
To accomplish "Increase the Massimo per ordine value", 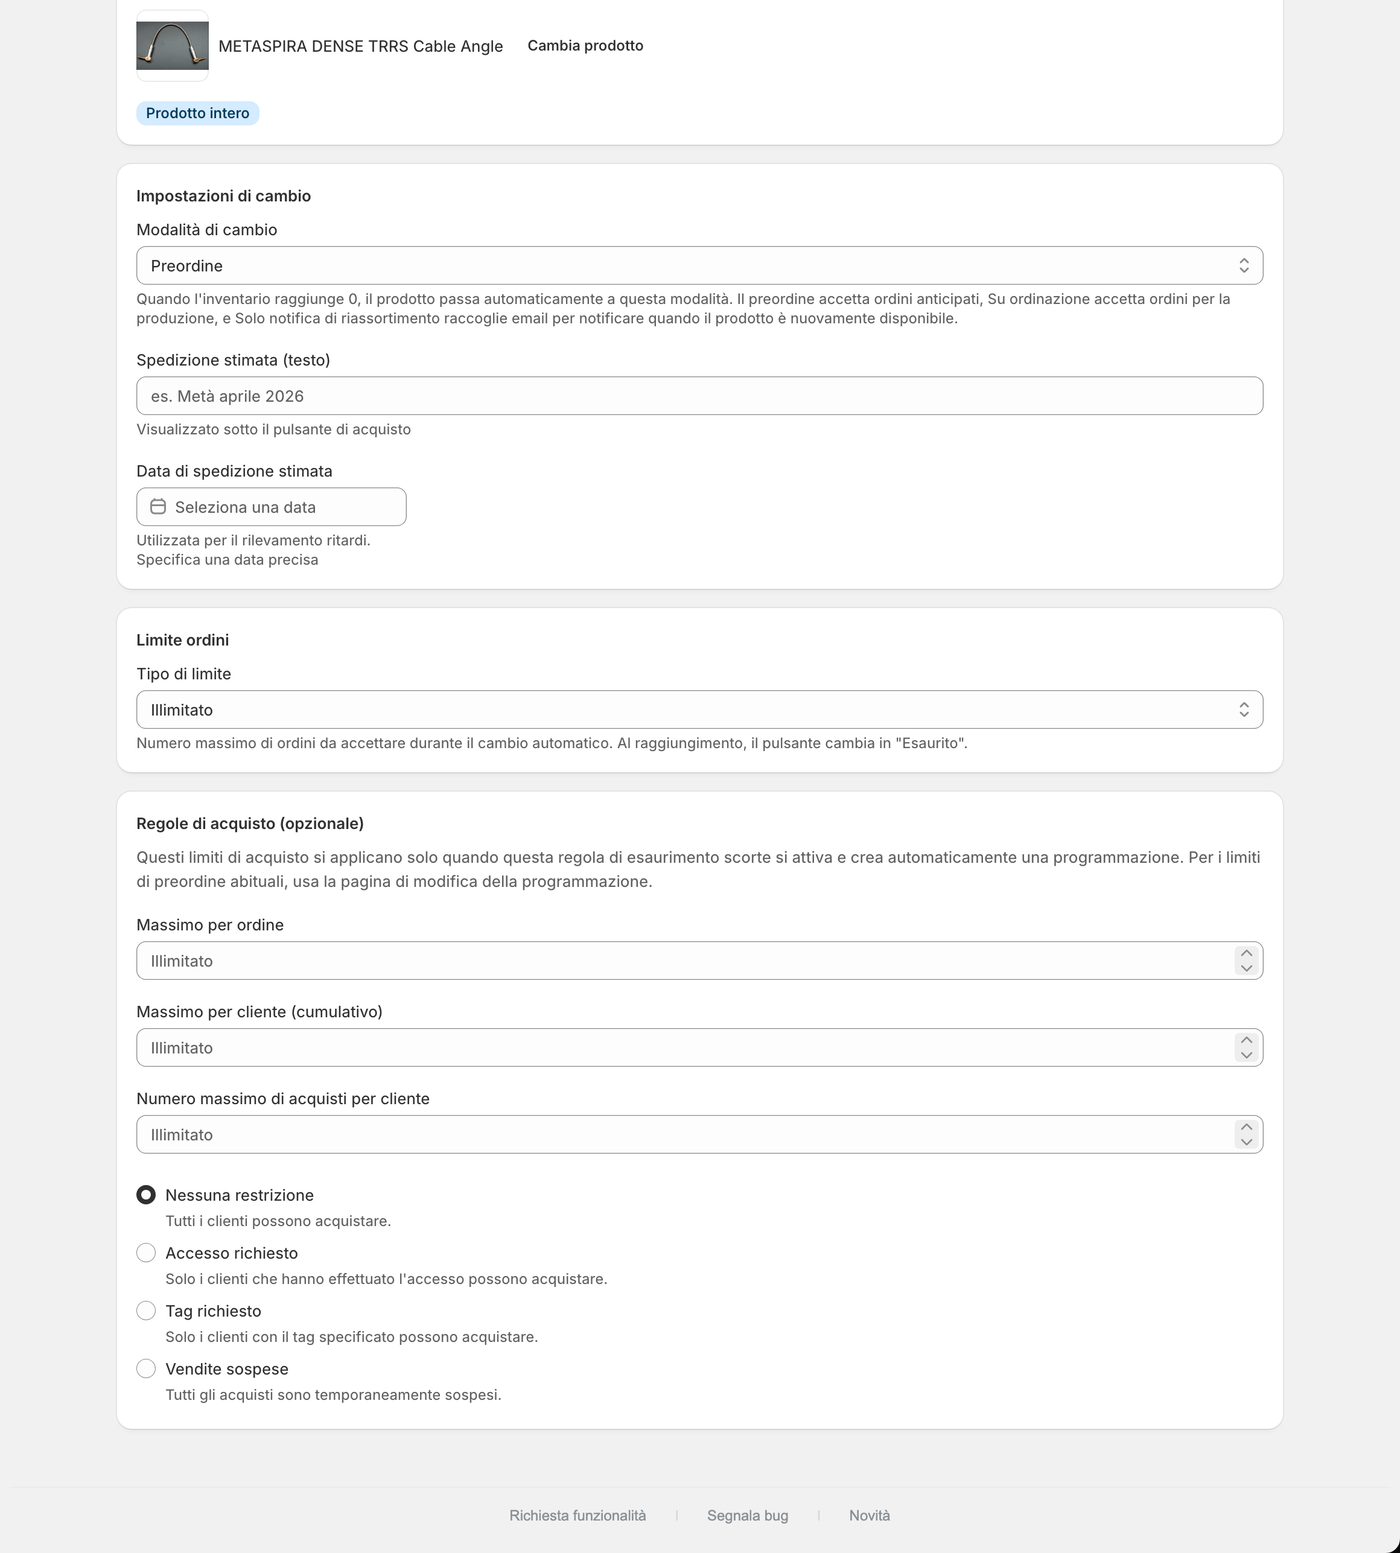I will point(1246,953).
